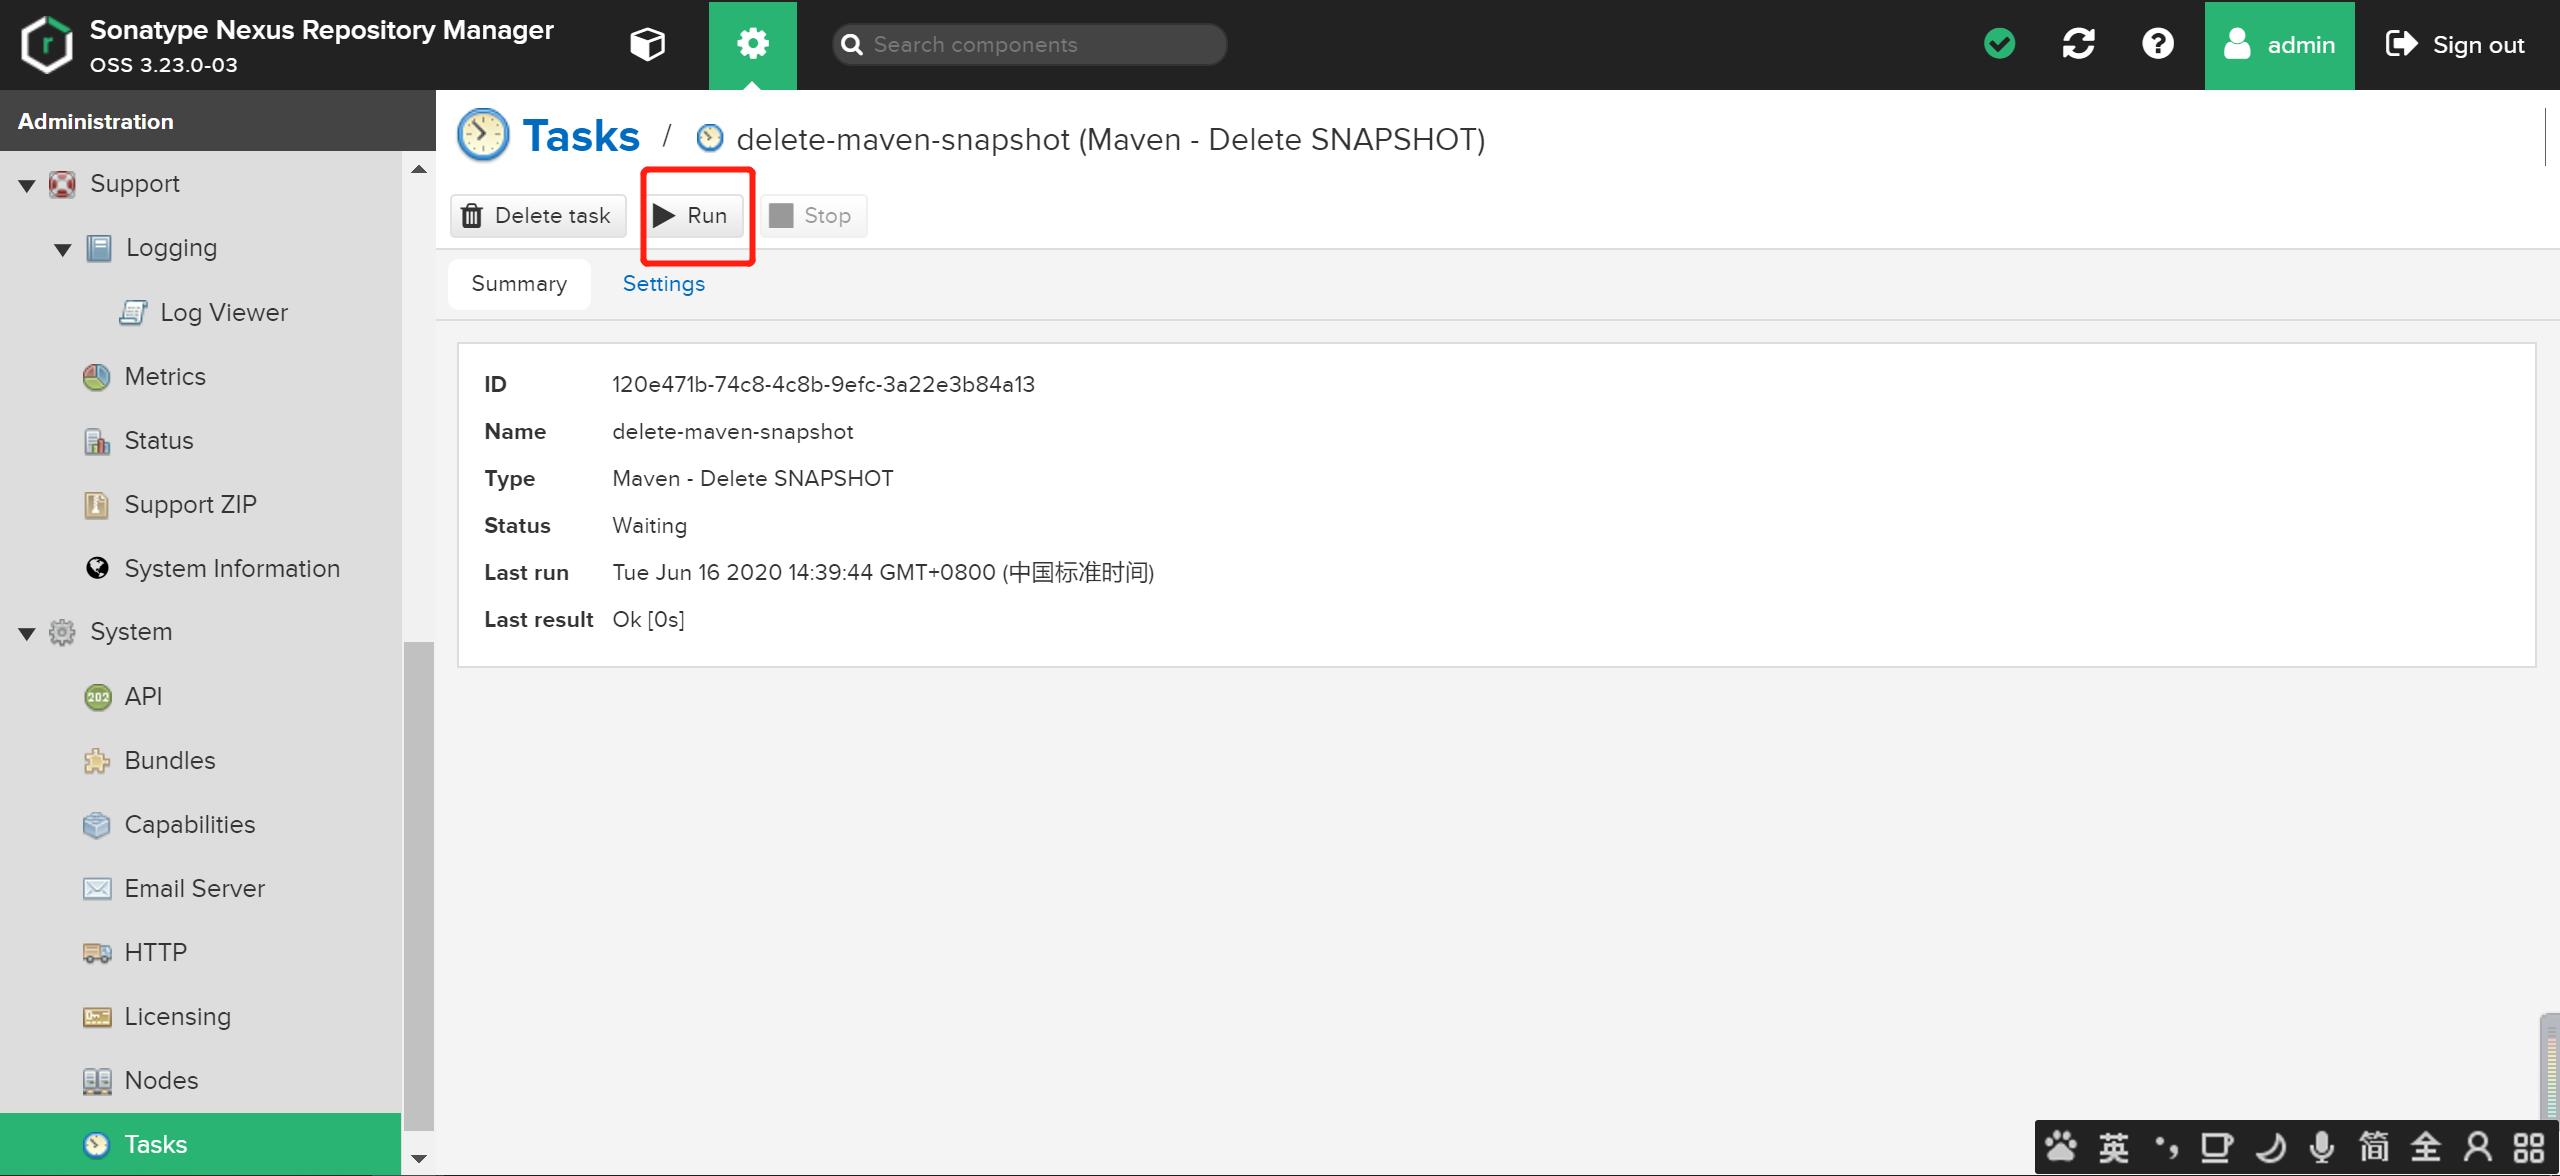Click in the Search components field
This screenshot has height=1176, width=2560.
(x=1040, y=45)
